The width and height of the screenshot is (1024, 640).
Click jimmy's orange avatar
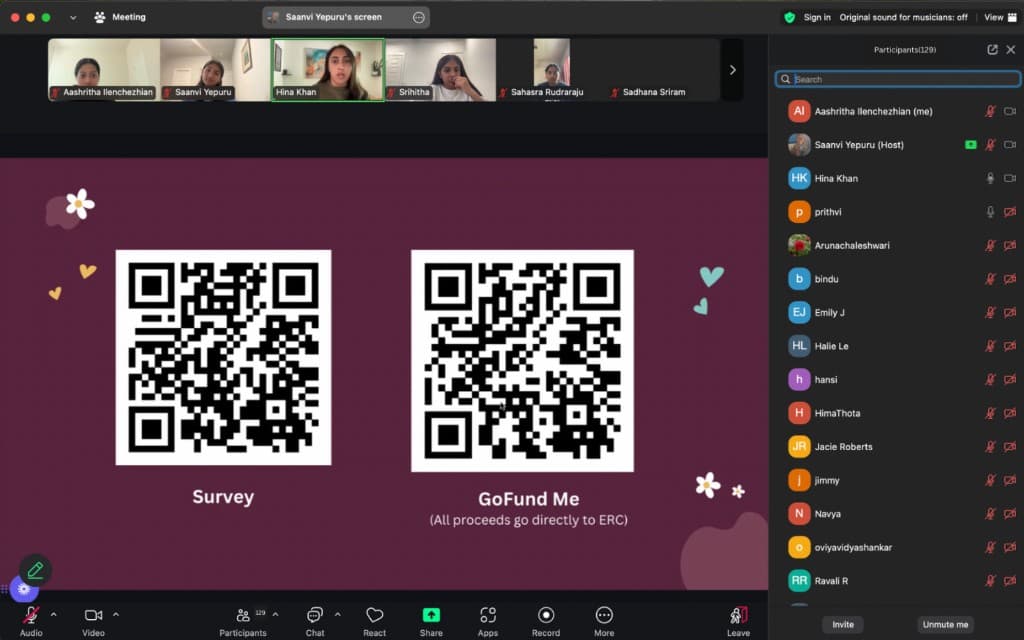799,480
